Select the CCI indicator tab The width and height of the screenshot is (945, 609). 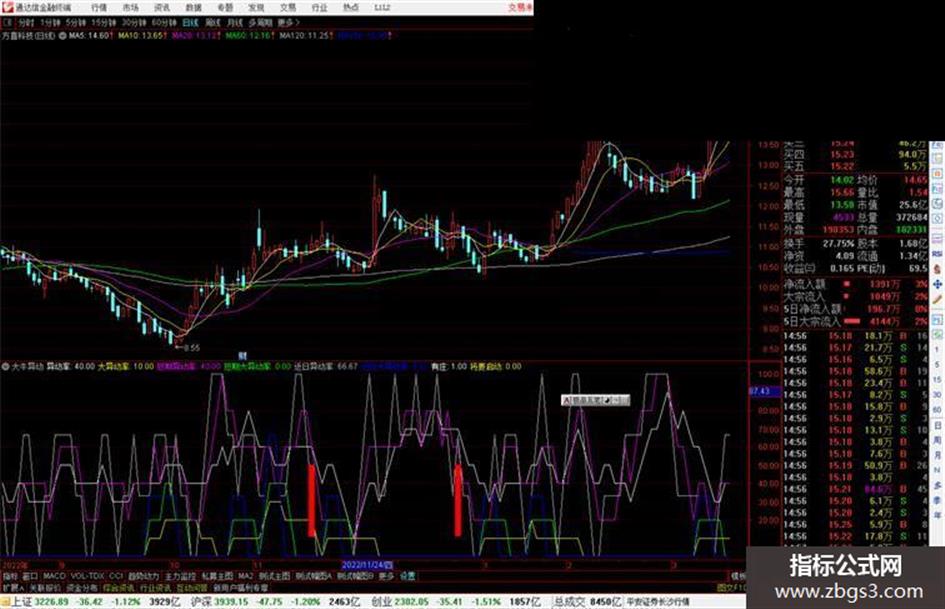tap(116, 576)
